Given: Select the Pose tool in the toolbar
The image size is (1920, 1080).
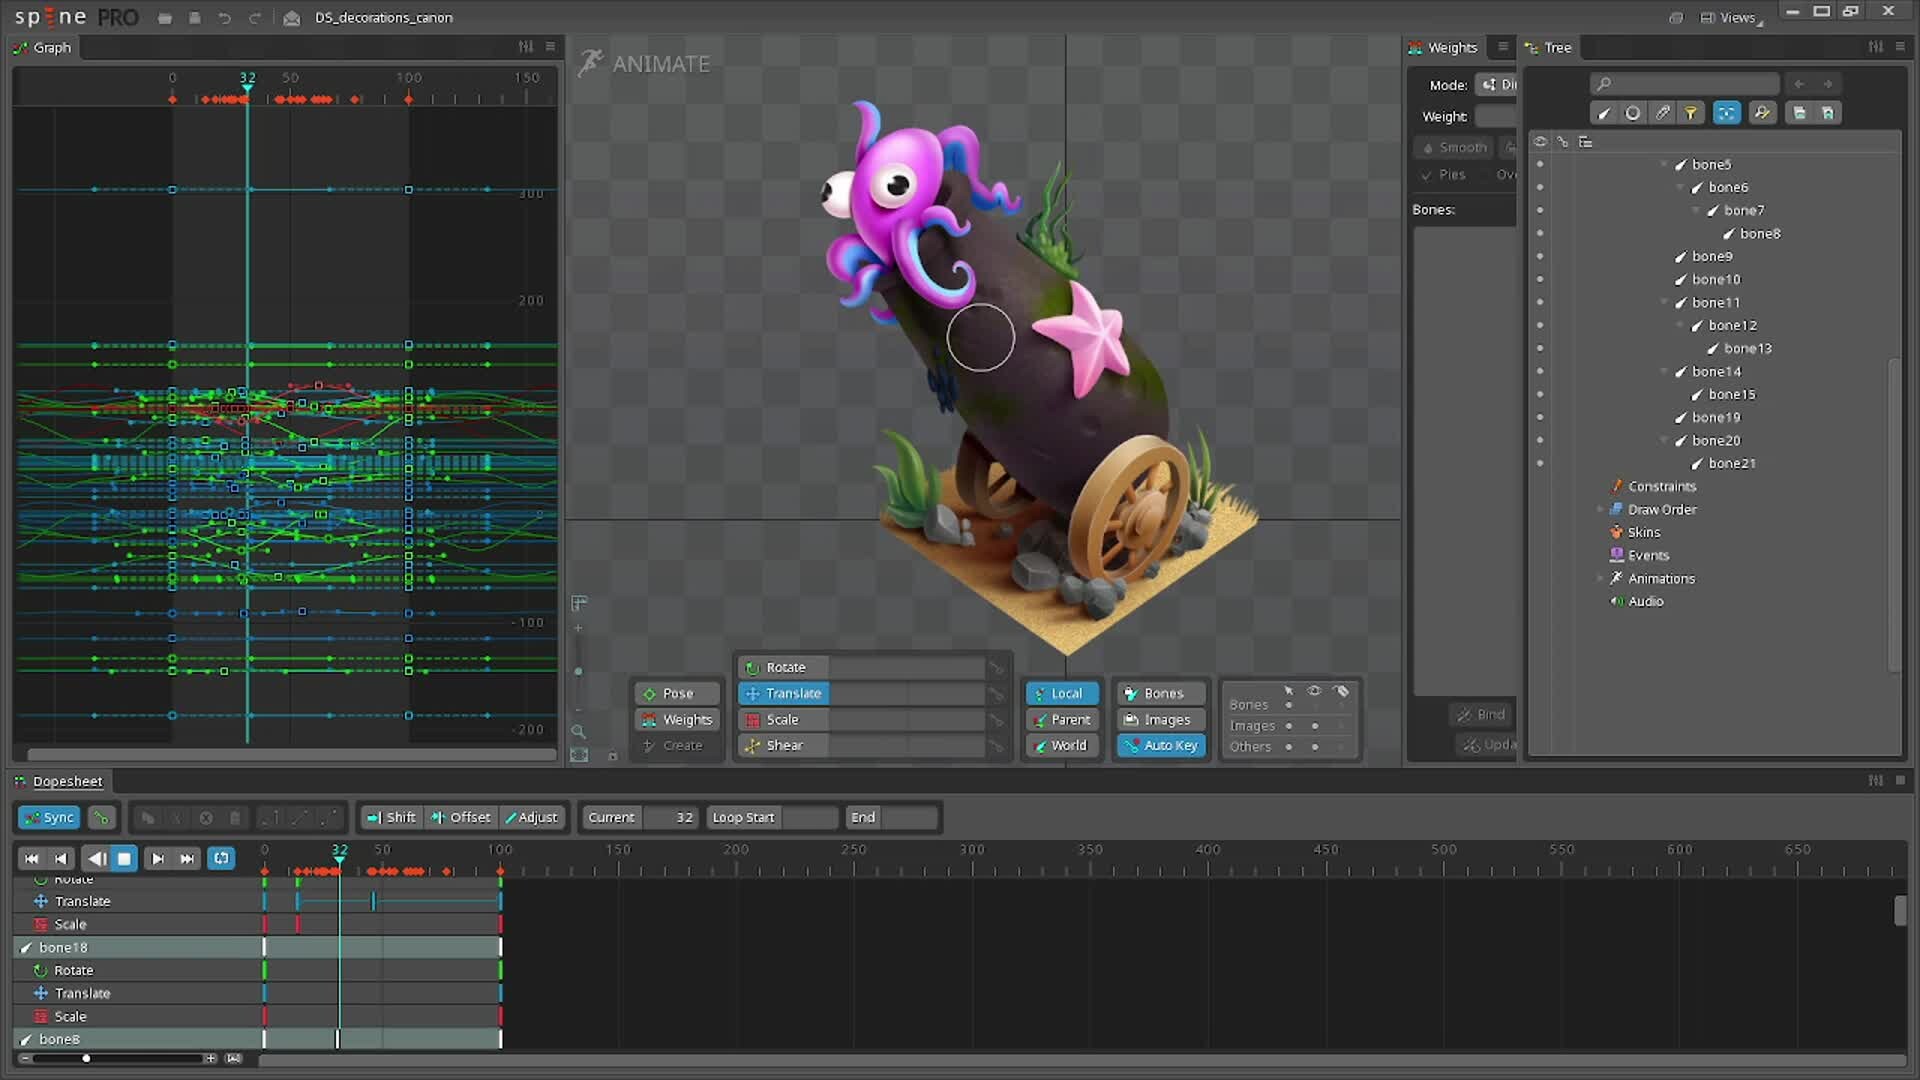Looking at the screenshot, I should 677,692.
